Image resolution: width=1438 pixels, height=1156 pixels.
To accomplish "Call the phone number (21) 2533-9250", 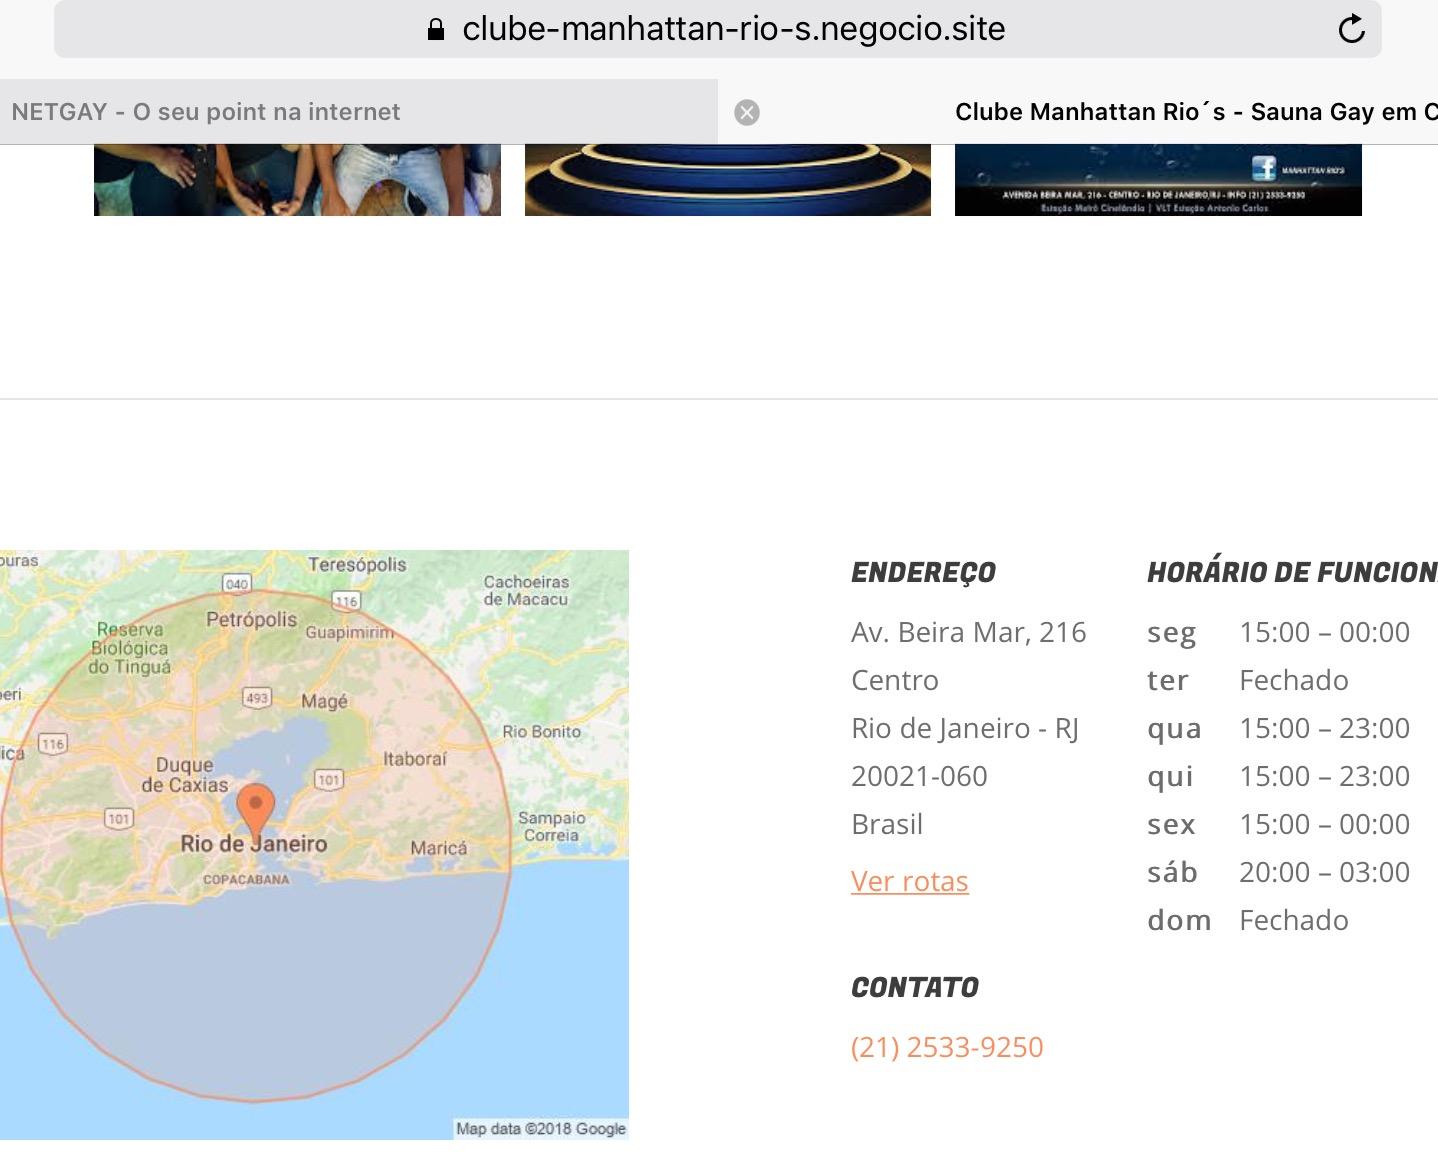I will tap(947, 1047).
